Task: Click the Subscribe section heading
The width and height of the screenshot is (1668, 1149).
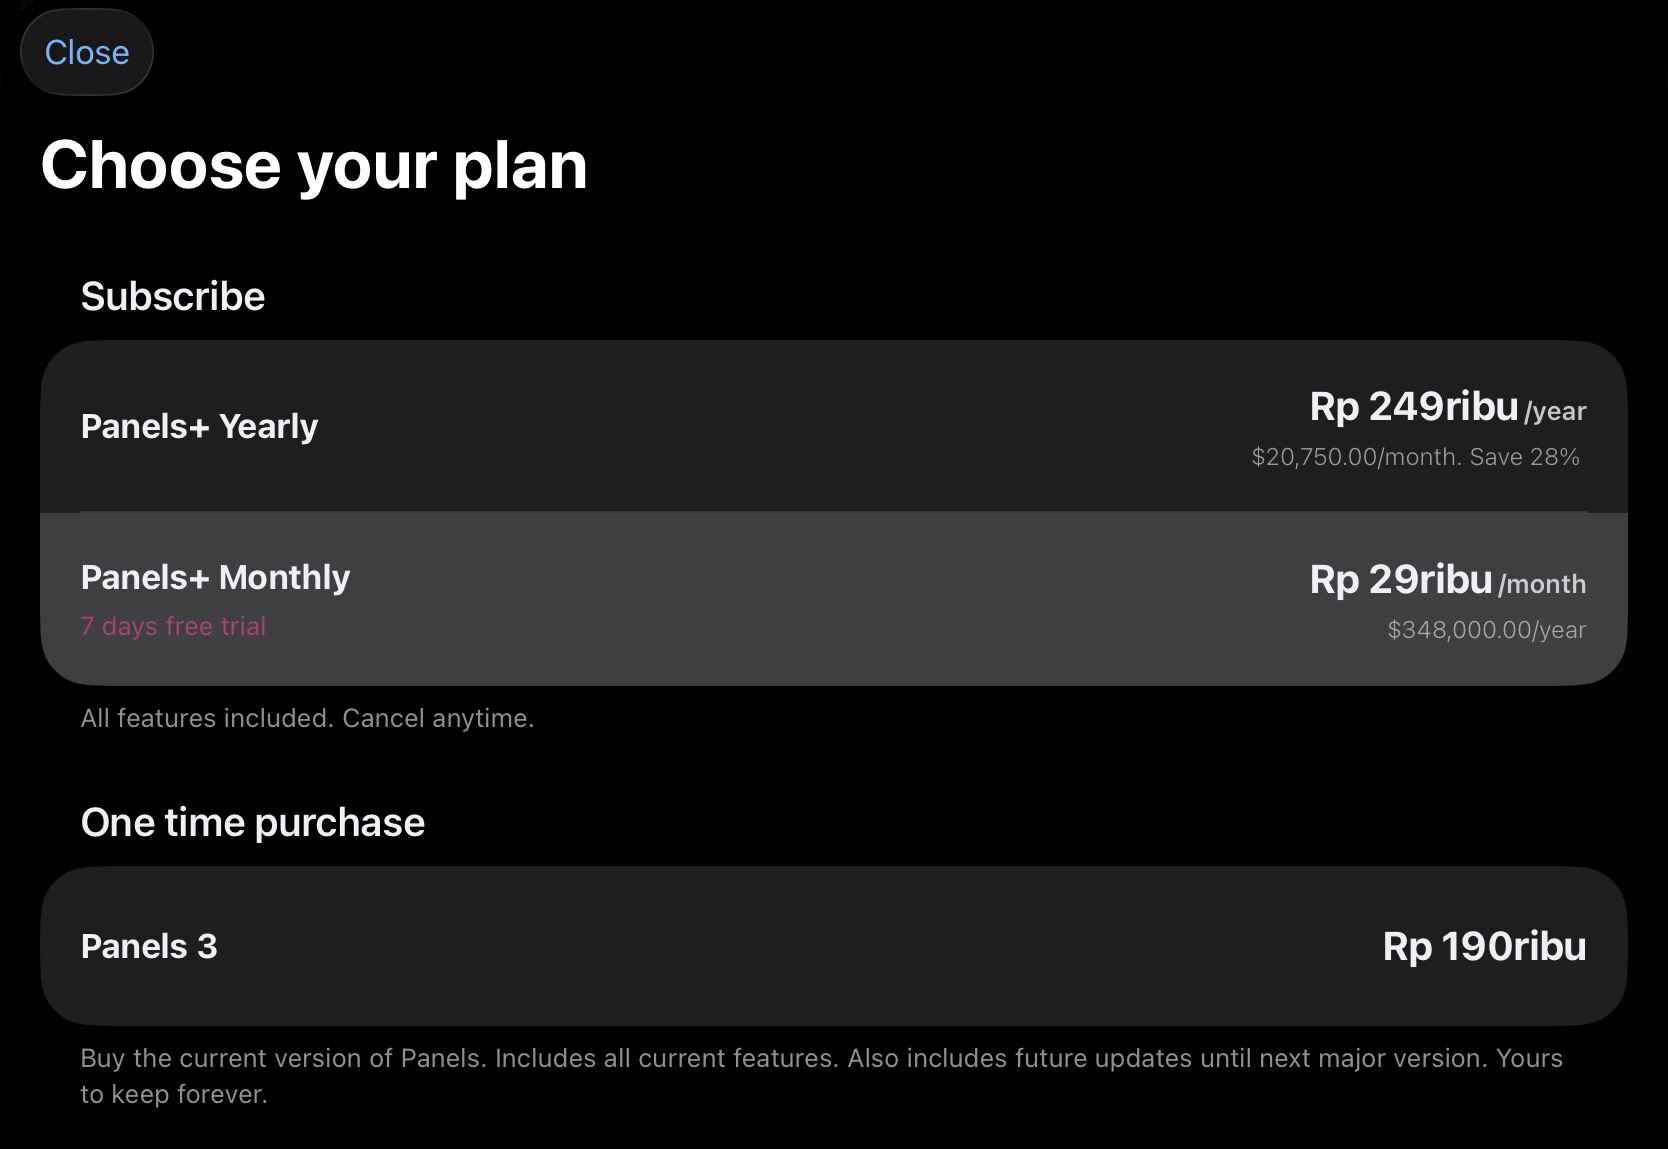Action: (173, 297)
